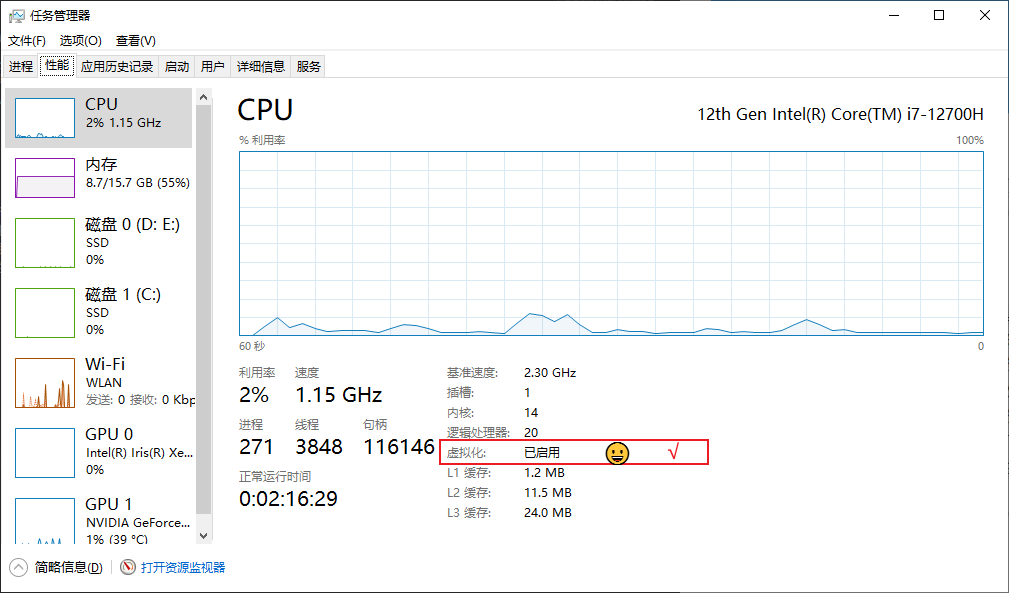Click the resource monitor icon
Image resolution: width=1009 pixels, height=593 pixels.
[127, 567]
